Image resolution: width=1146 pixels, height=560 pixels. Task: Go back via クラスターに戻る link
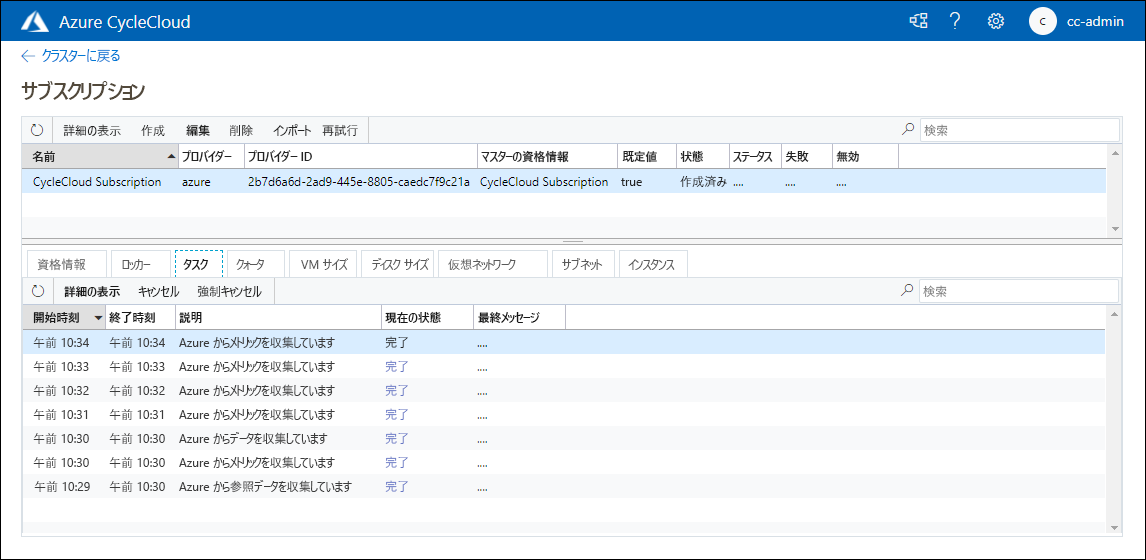(71, 56)
